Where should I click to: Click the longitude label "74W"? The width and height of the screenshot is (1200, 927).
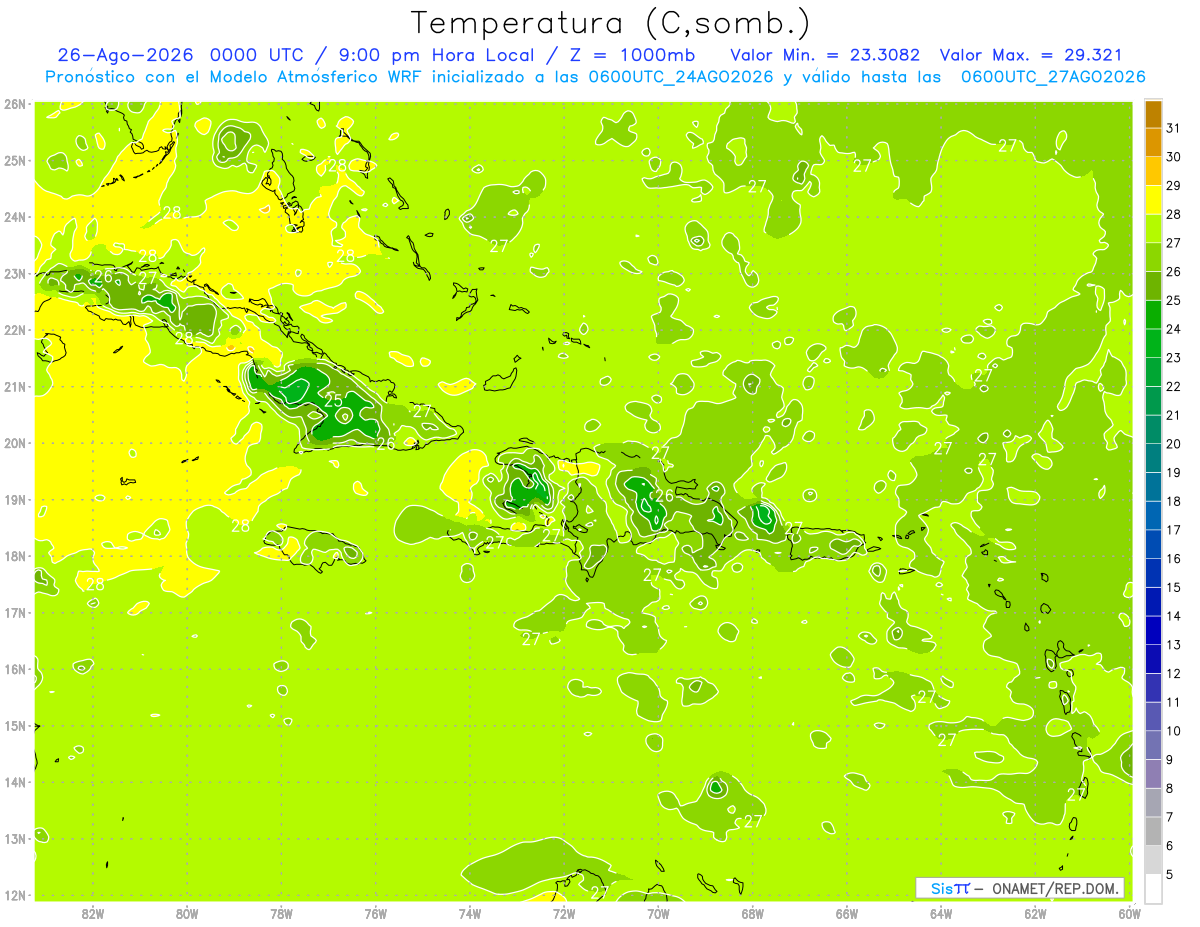tap(469, 913)
